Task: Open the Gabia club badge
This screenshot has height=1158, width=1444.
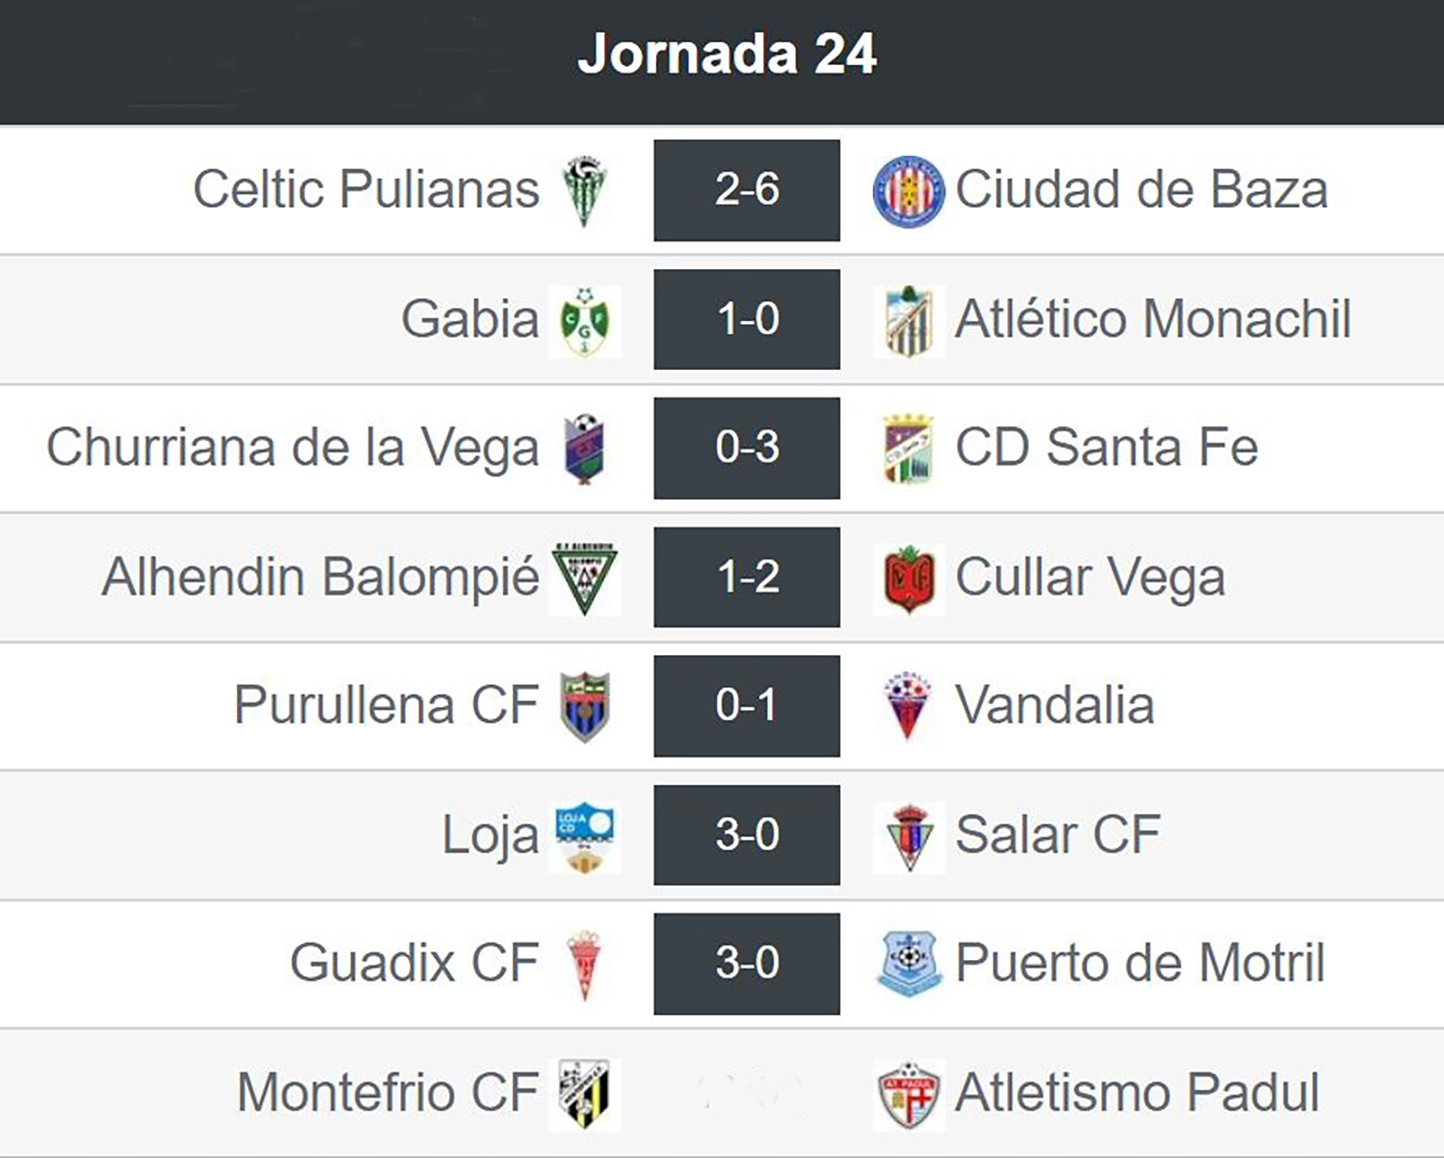Action: (584, 321)
